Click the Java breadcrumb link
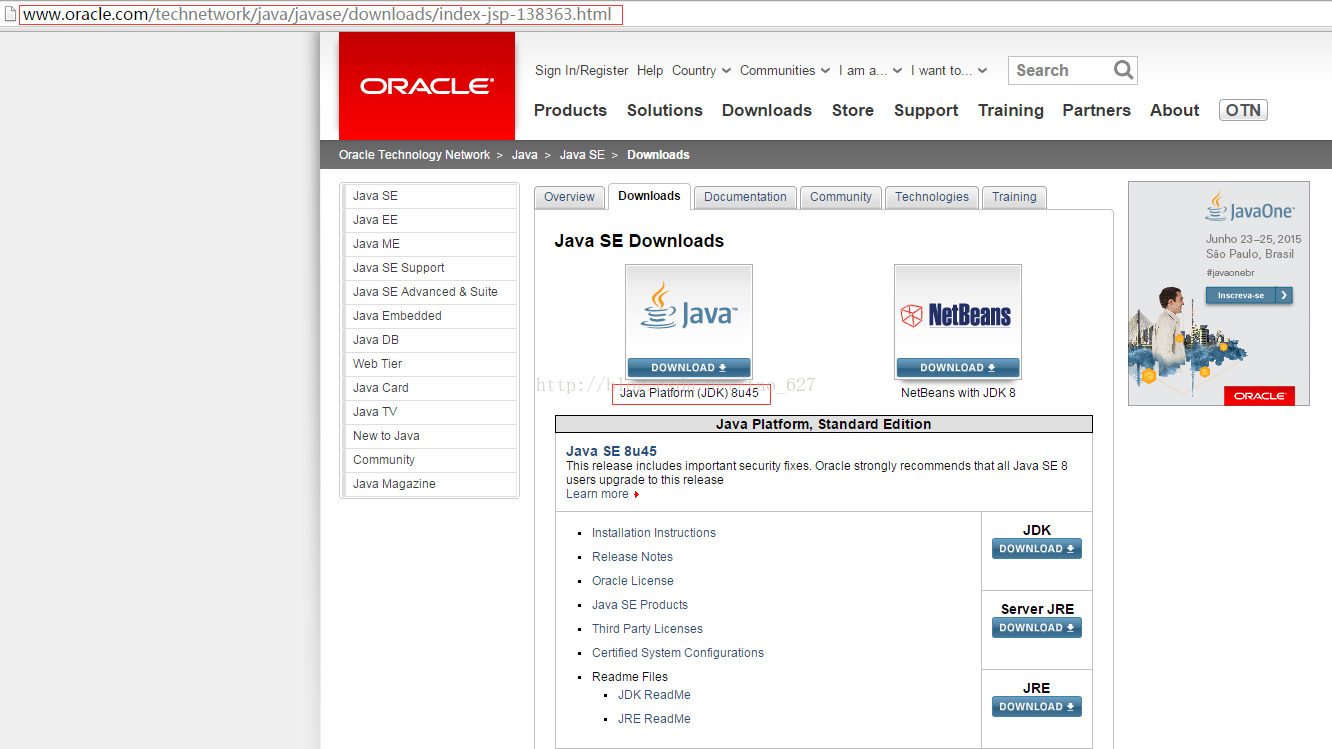Screen dimensions: 1332x749 [x=525, y=155]
